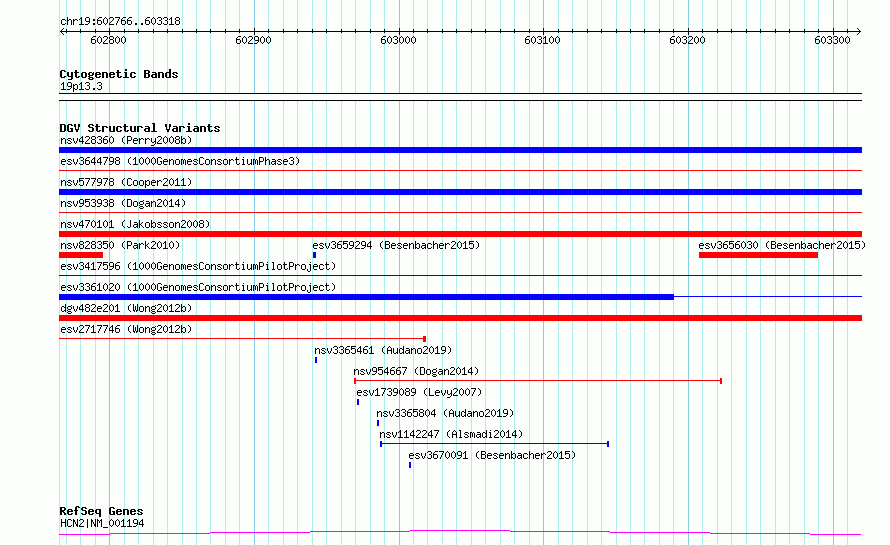Click variant label nsv953938 (Dogan2014)
Screen dimensions: 890x545
123,203
